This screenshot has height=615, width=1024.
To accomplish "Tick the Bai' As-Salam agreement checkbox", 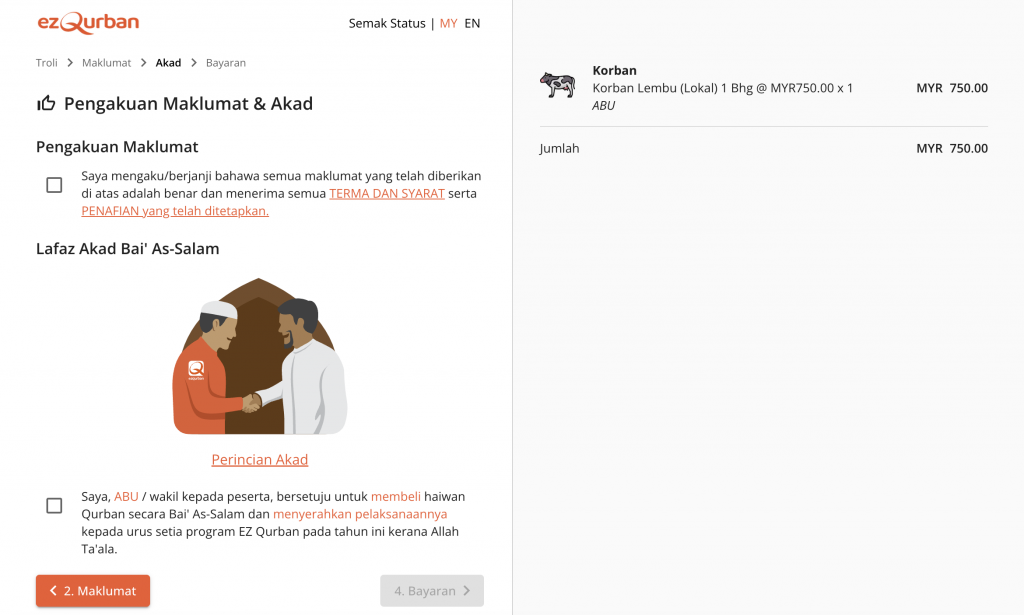I will point(54,505).
